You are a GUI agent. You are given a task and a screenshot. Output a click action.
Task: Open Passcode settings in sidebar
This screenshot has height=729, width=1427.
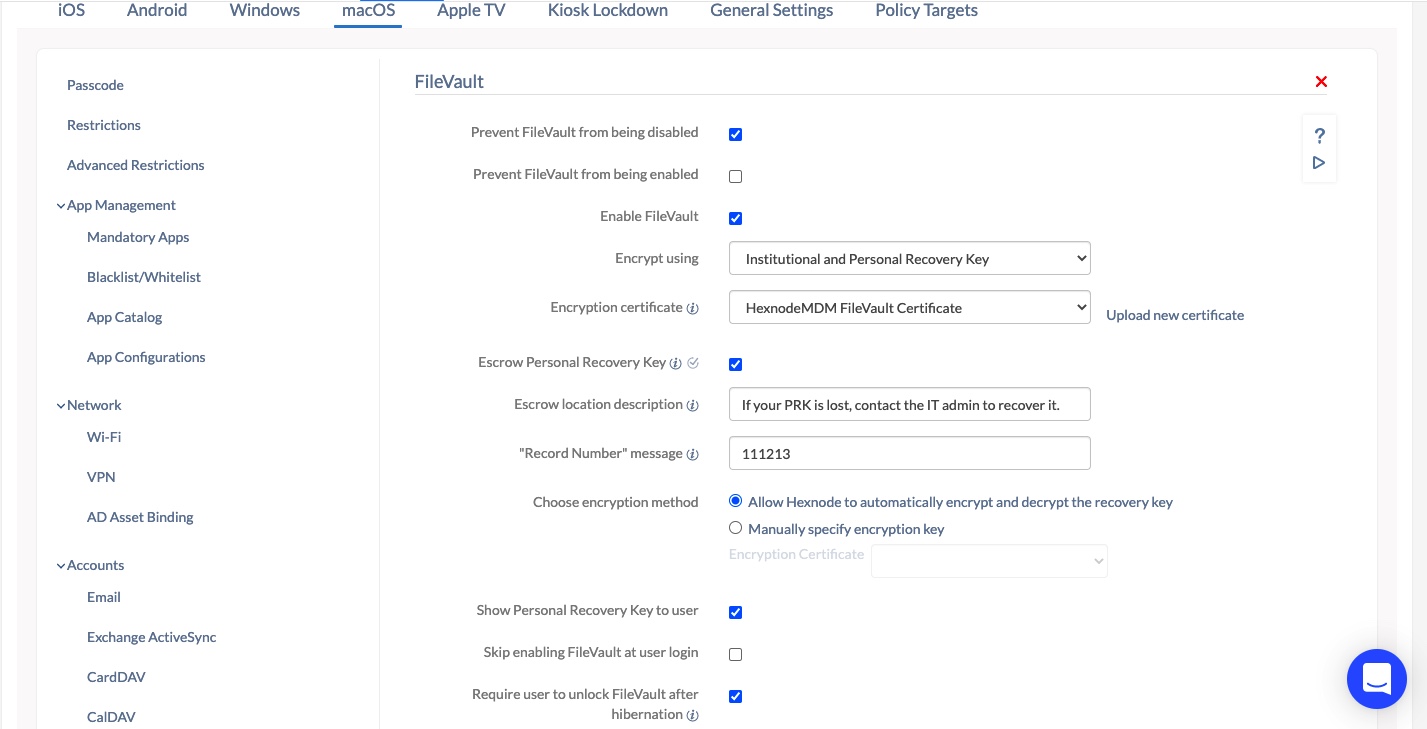[95, 85]
